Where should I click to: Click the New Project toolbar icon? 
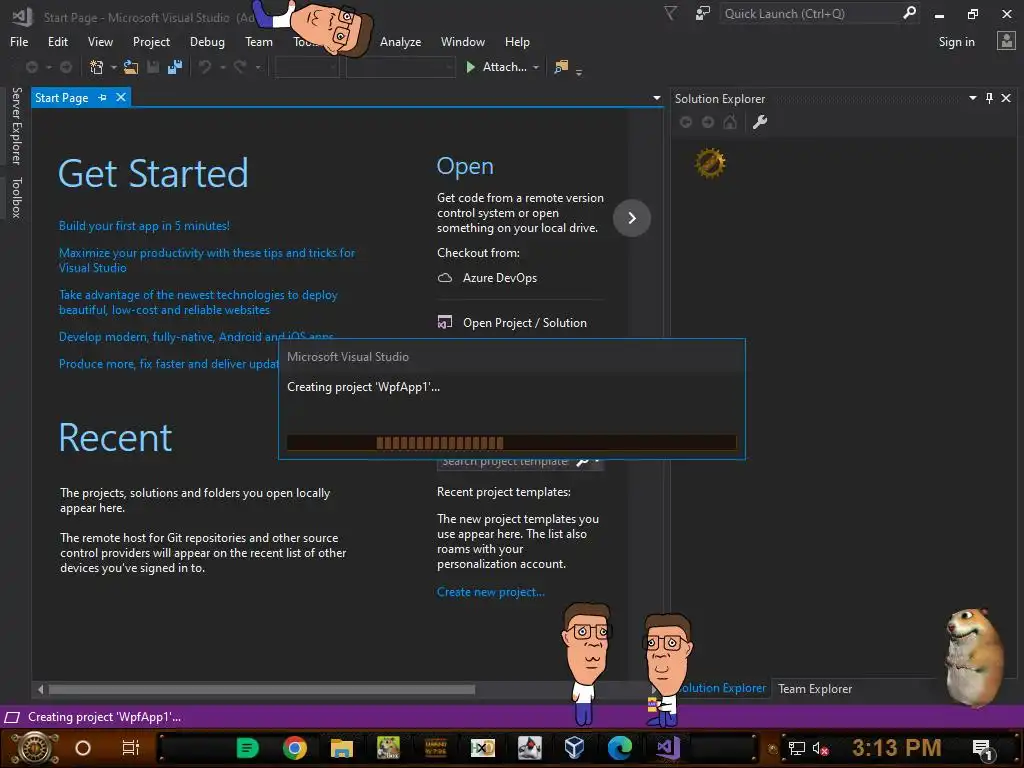(x=97, y=67)
